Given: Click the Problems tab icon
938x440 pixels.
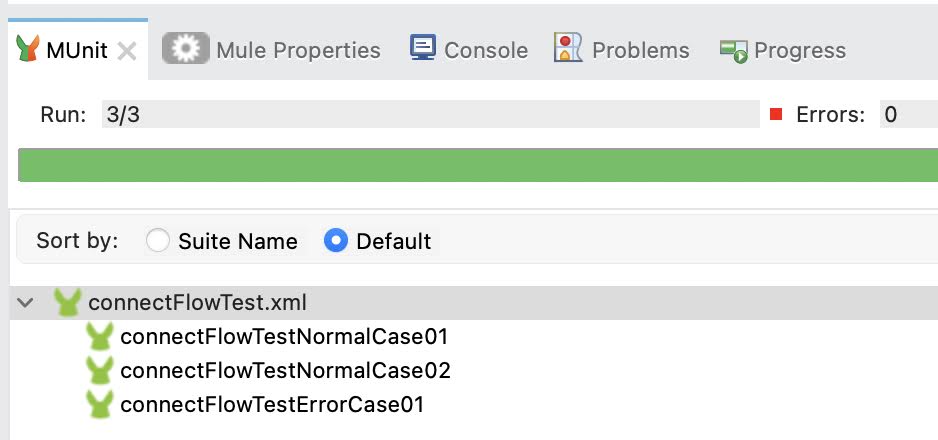Looking at the screenshot, I should pos(568,48).
